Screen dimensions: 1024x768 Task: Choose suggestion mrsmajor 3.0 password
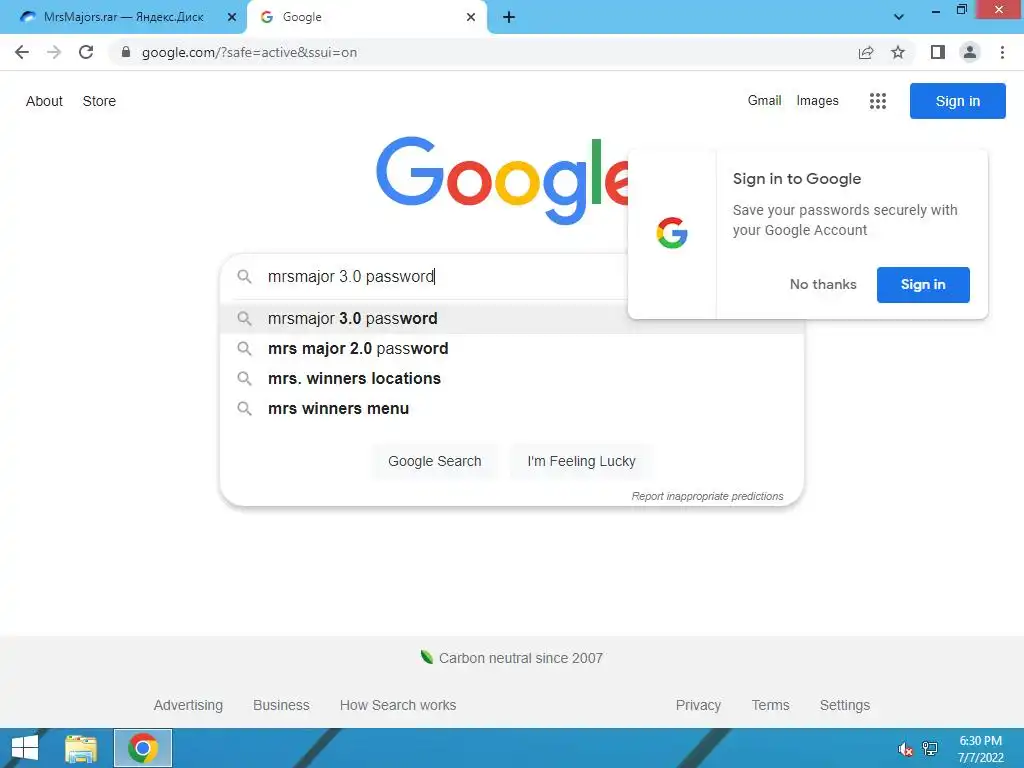[x=512, y=319]
